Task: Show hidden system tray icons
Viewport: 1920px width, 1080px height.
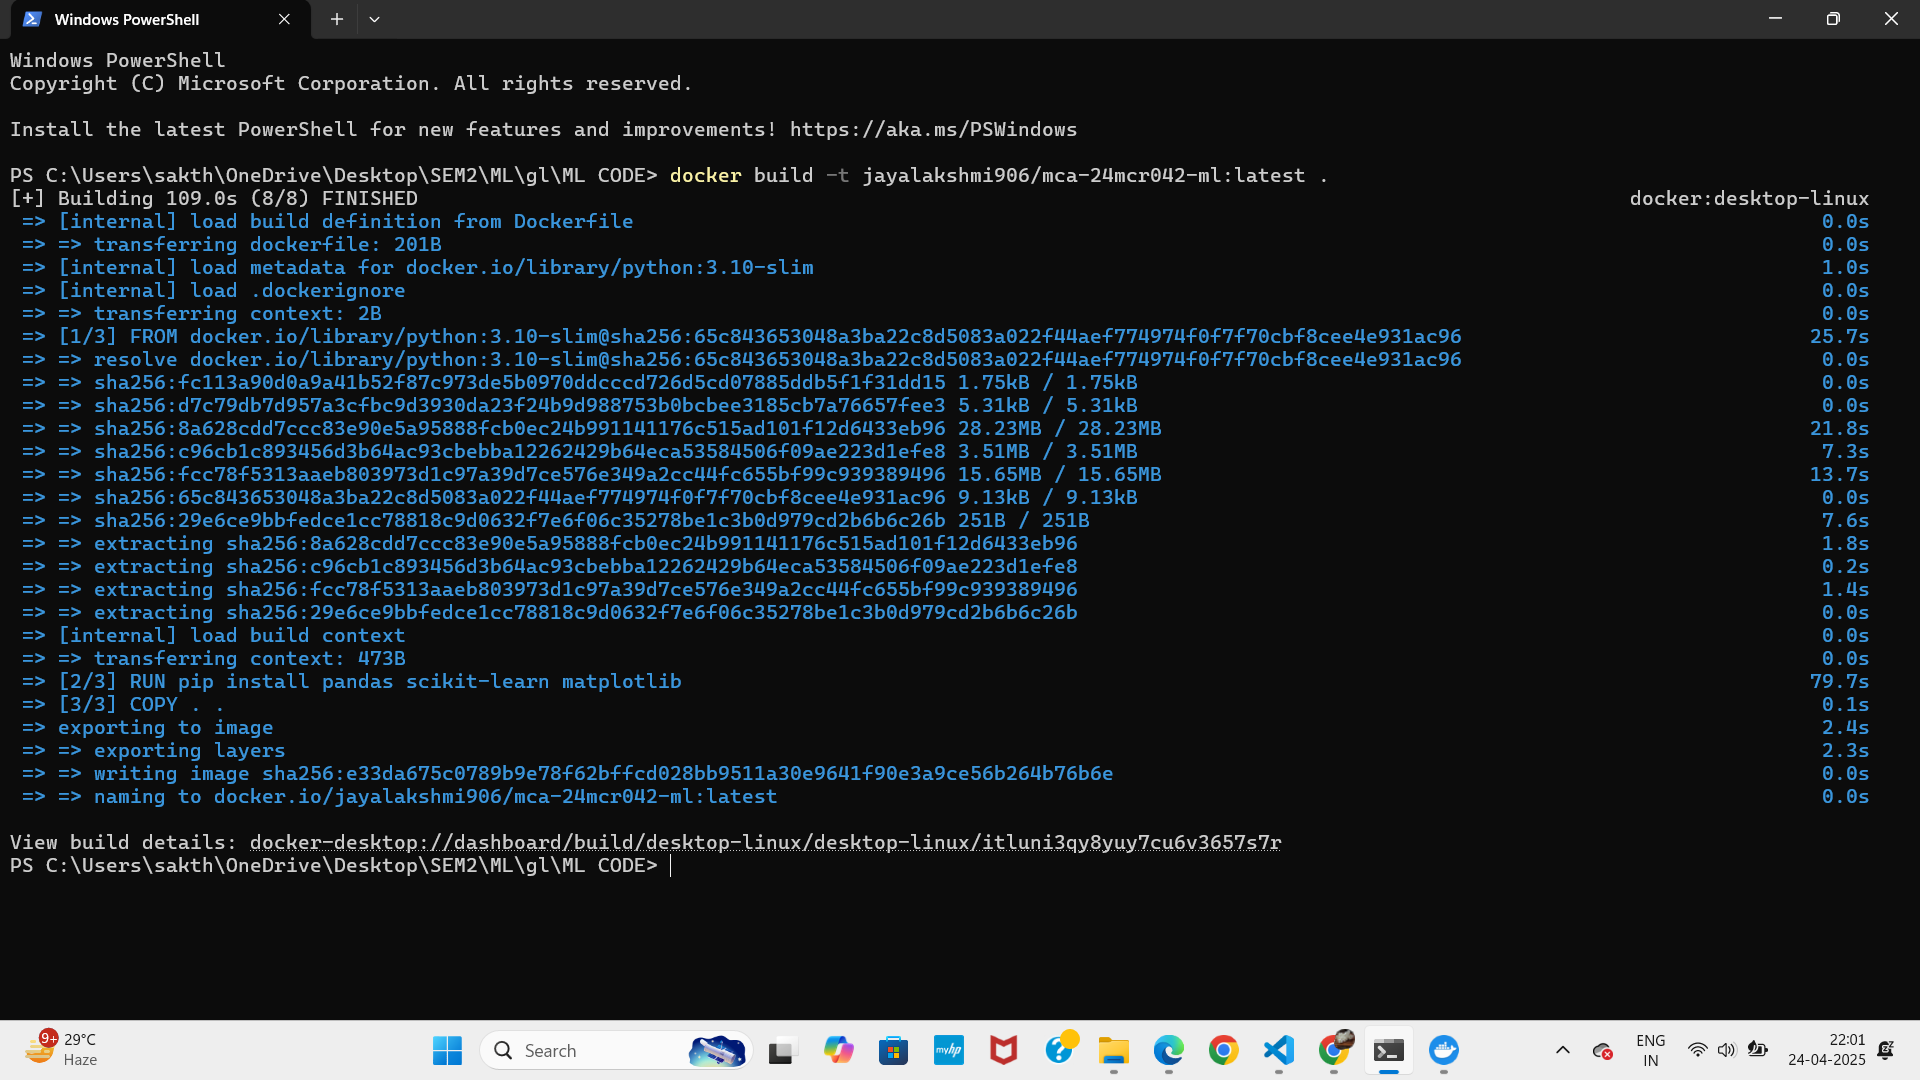Action: pos(1562,1050)
